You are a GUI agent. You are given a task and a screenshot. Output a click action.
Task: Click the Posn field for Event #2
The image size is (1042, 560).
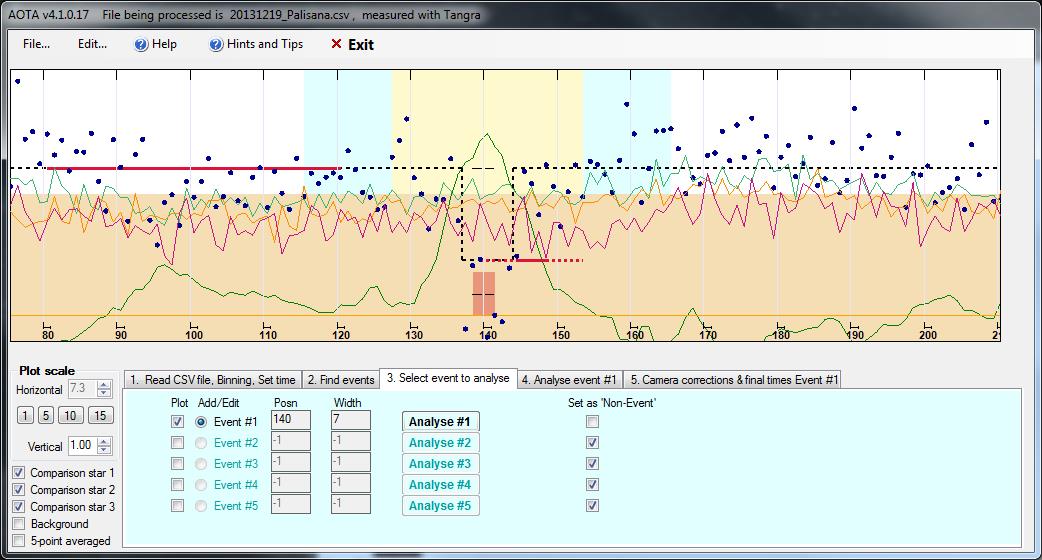pos(290,441)
